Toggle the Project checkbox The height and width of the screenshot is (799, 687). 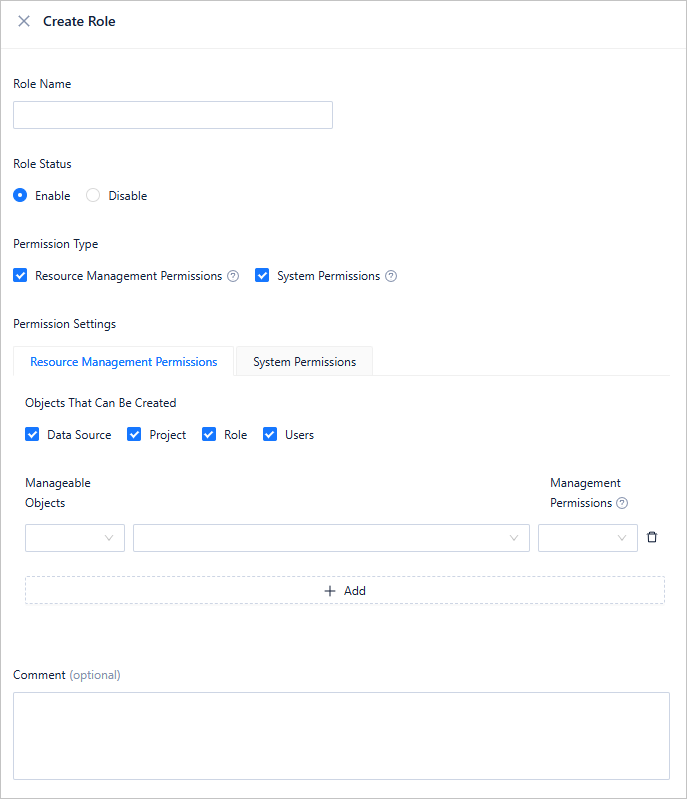point(134,434)
